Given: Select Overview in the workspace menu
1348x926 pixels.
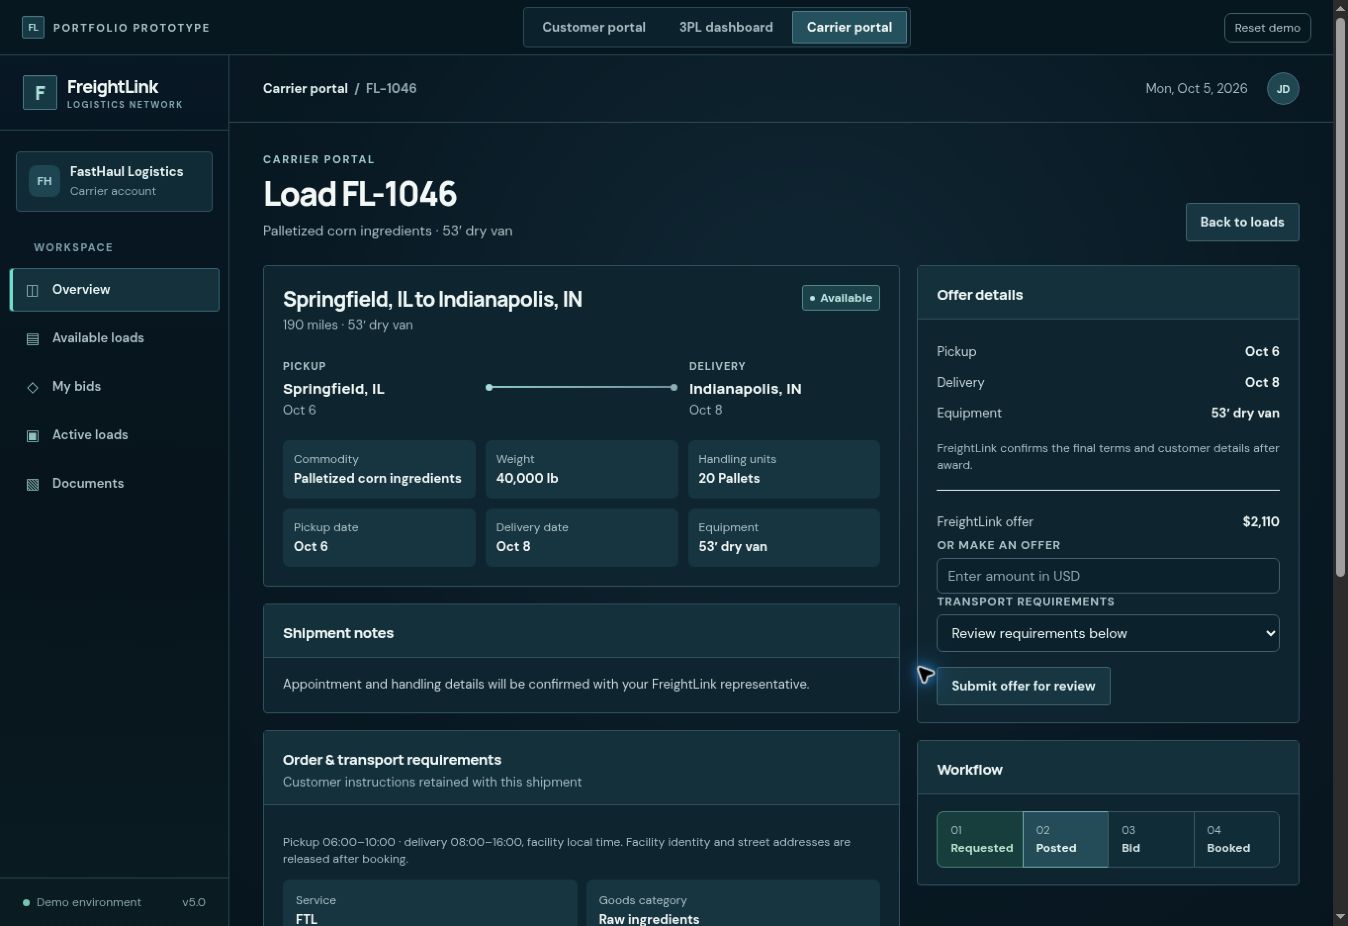Looking at the screenshot, I should point(115,290).
